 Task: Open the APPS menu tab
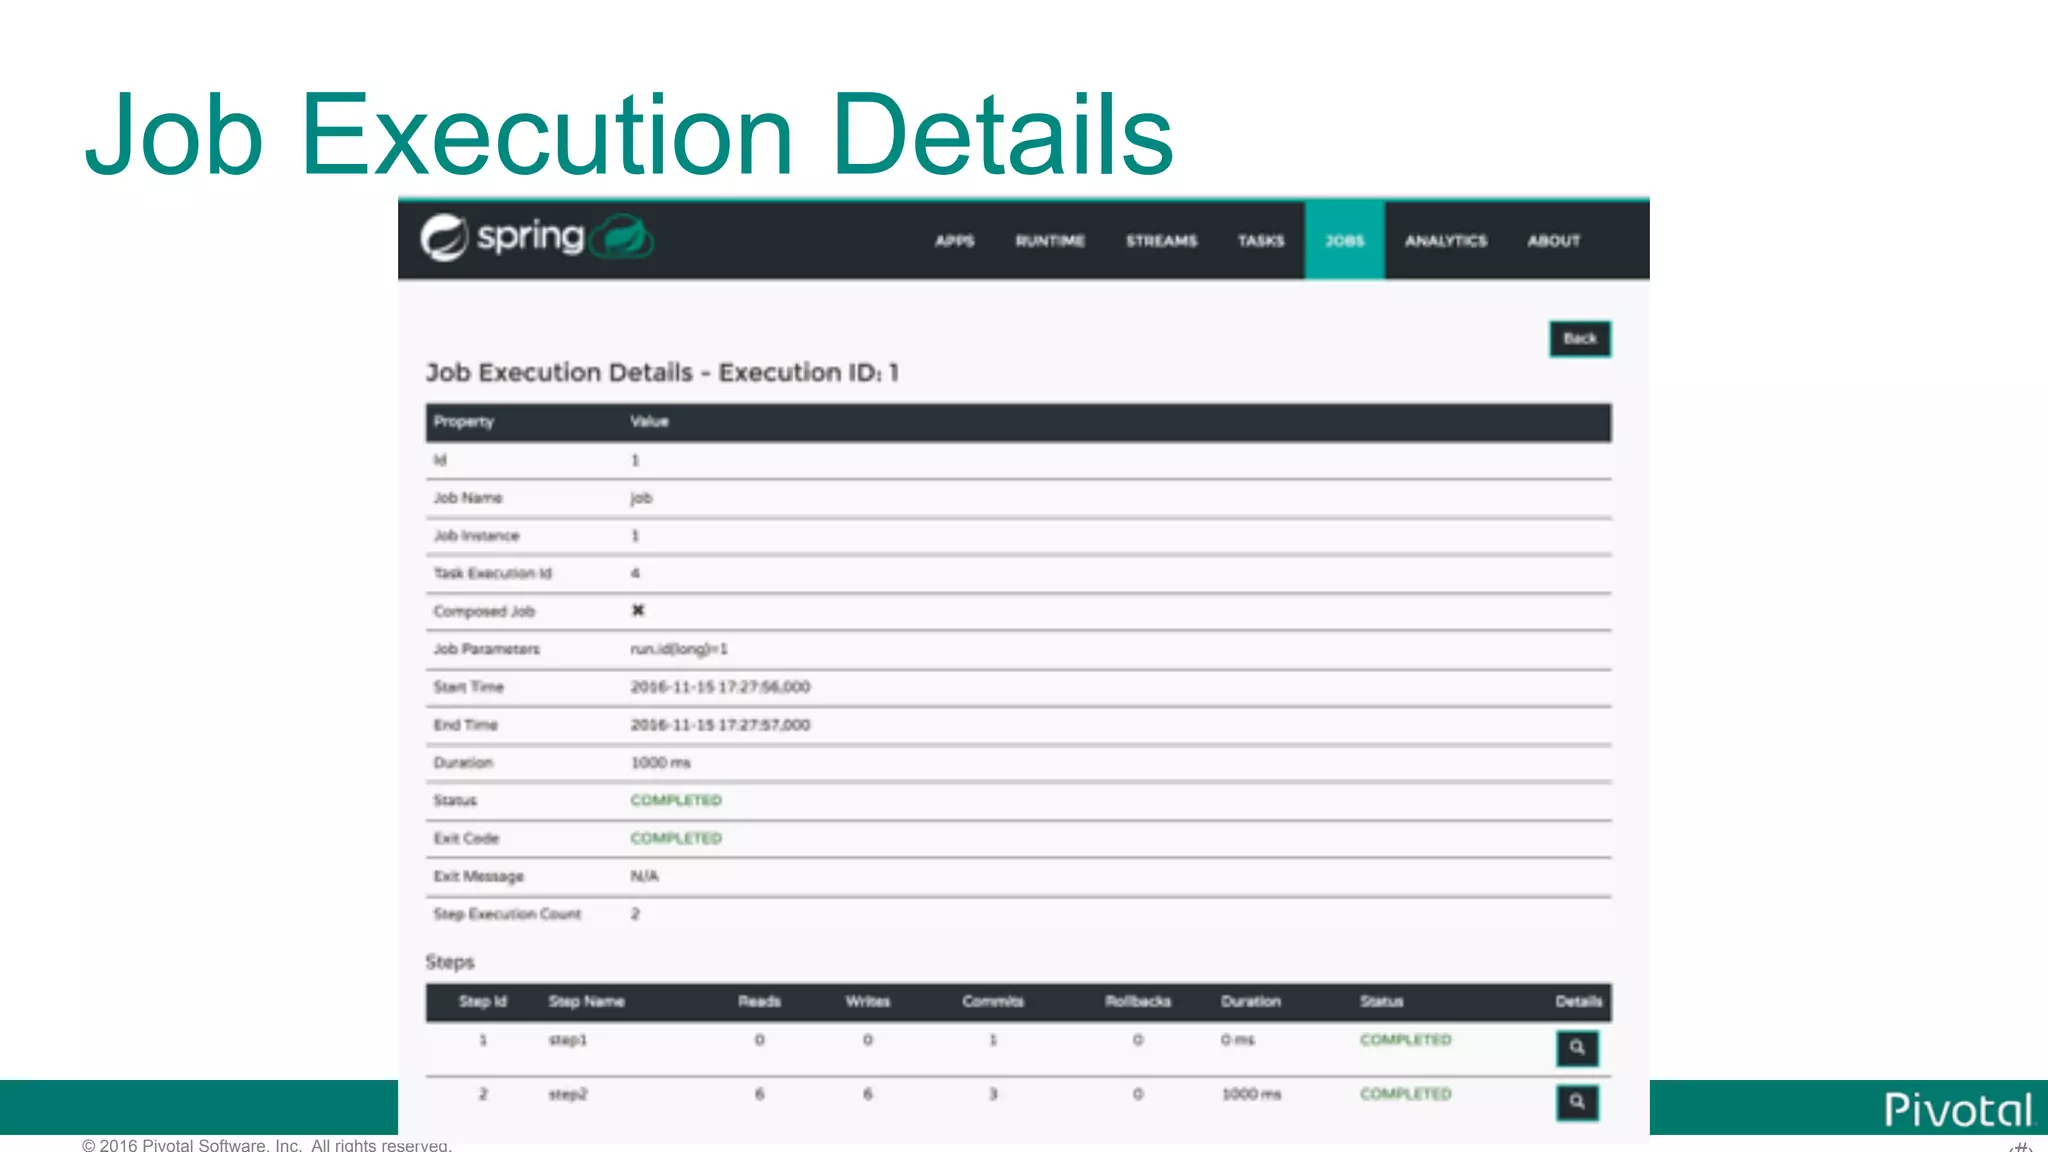click(954, 241)
